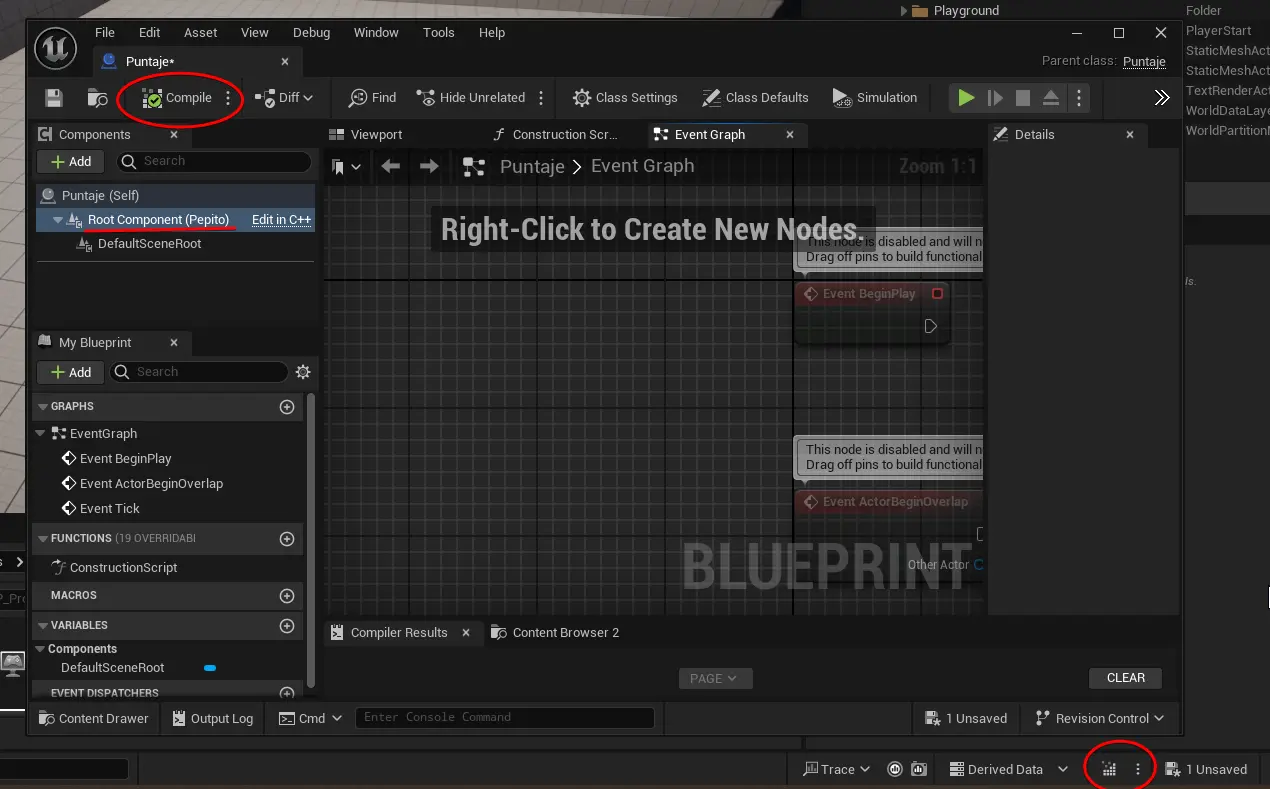Select Event BeginPlay in My Blueprint
This screenshot has width=1270, height=789.
click(125, 458)
